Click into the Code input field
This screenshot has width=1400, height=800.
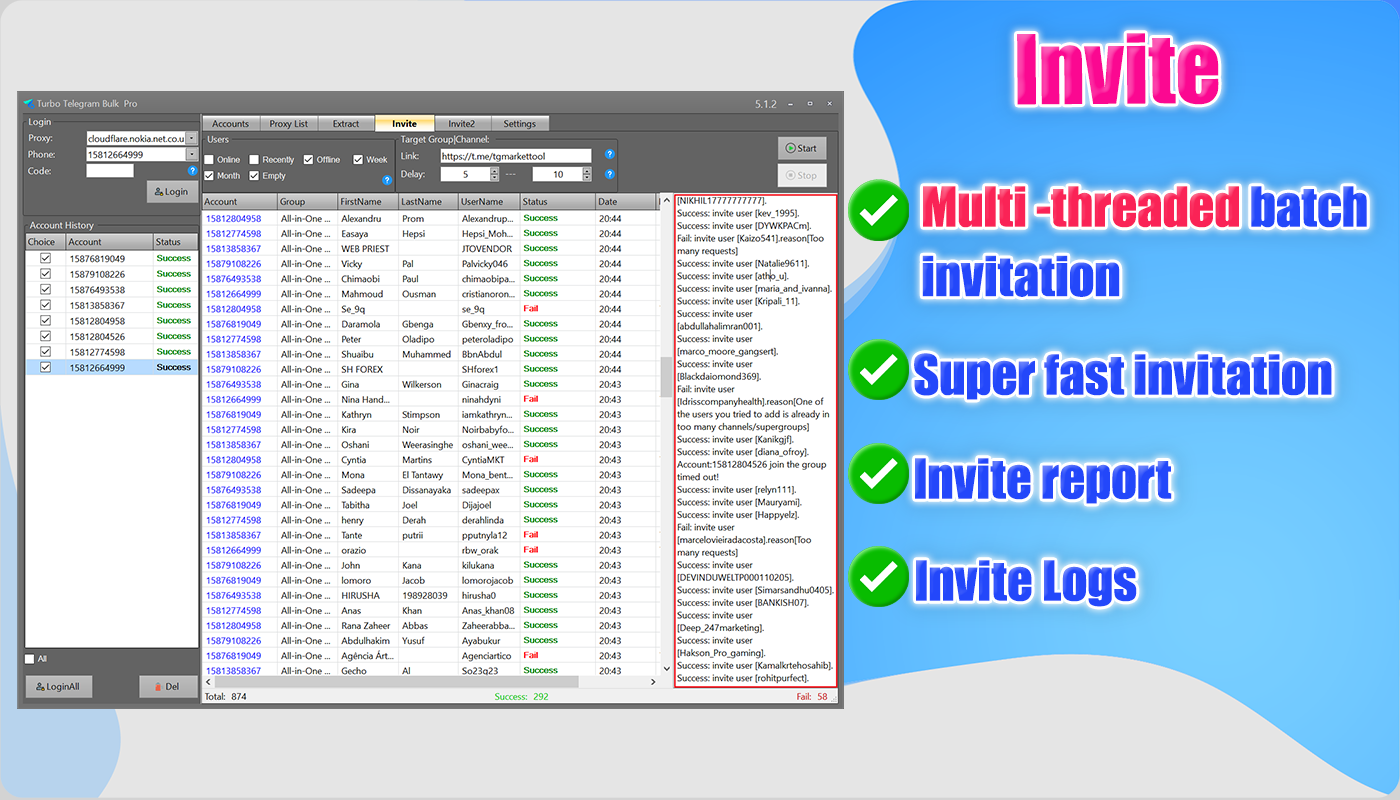[x=110, y=171]
